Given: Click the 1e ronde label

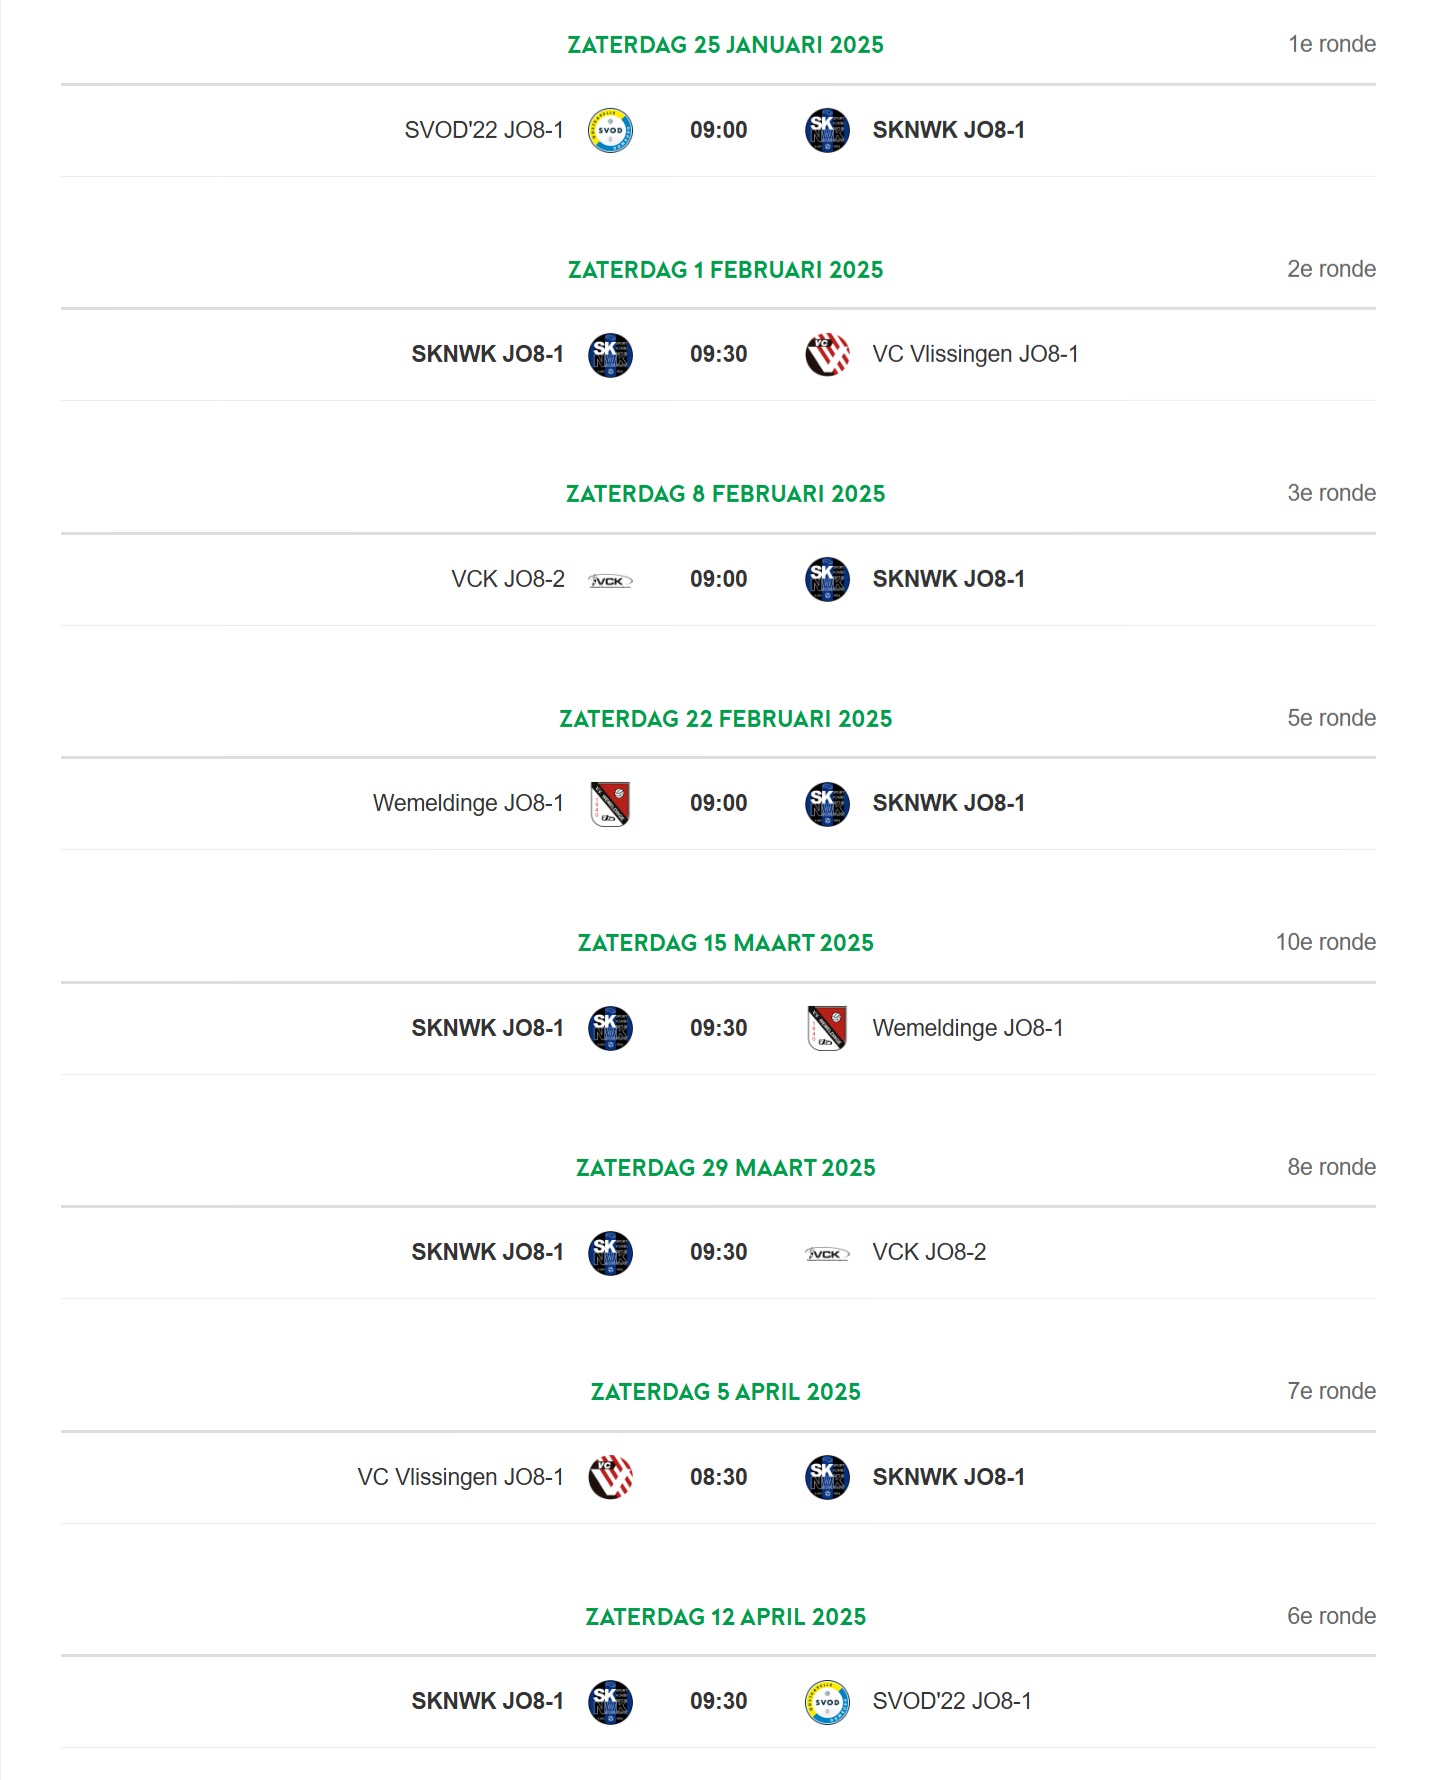Looking at the screenshot, I should click(x=1332, y=44).
